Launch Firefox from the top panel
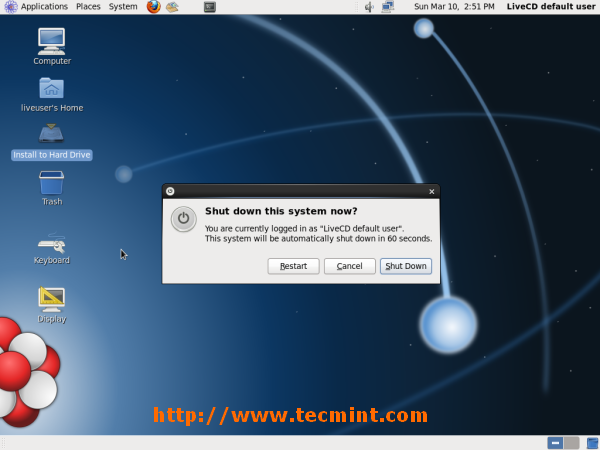This screenshot has width=600, height=450. [153, 7]
